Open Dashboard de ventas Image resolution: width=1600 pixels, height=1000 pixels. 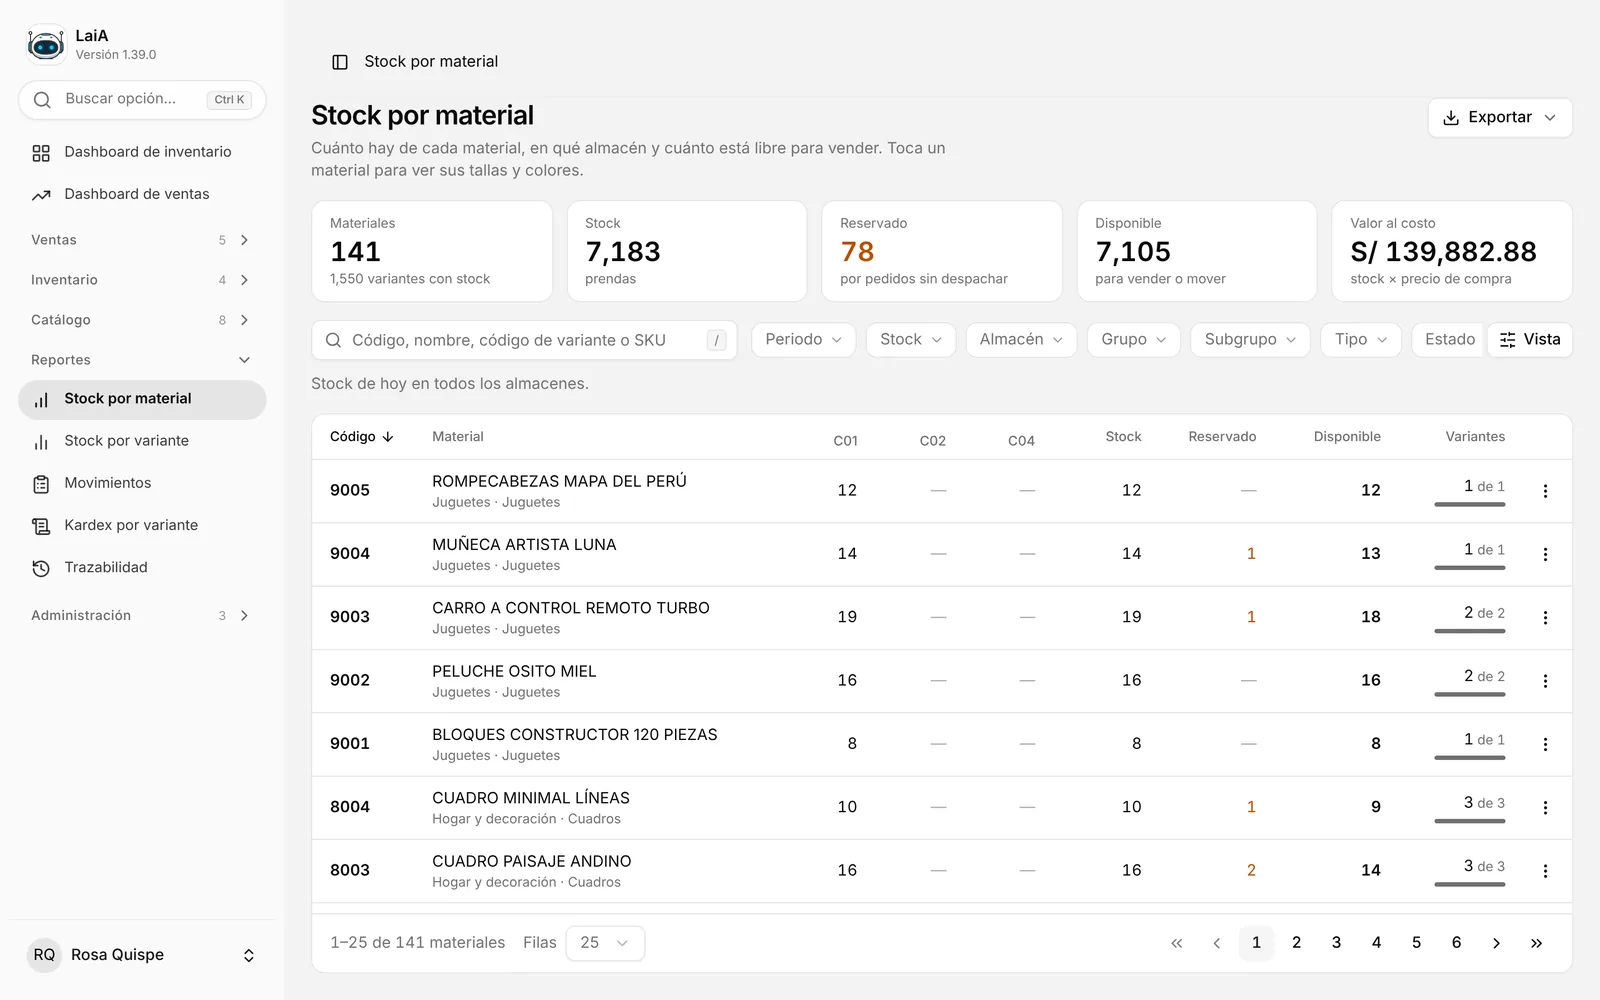142,194
